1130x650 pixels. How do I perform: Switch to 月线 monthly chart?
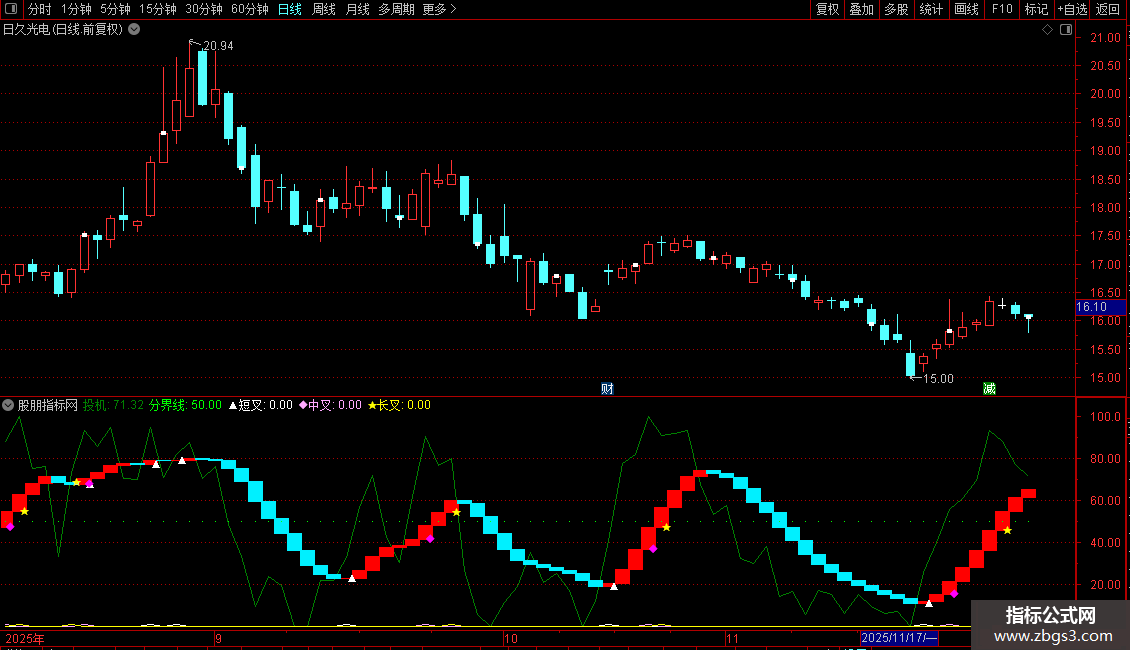pyautogui.click(x=357, y=9)
